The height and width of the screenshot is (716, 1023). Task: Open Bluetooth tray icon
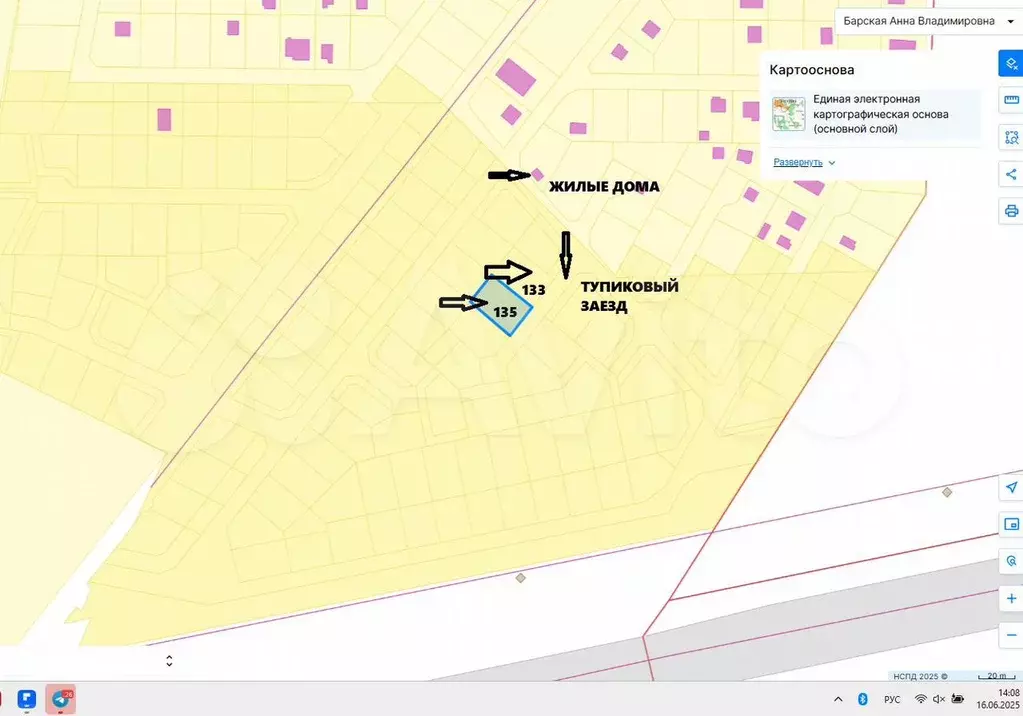pyautogui.click(x=863, y=699)
